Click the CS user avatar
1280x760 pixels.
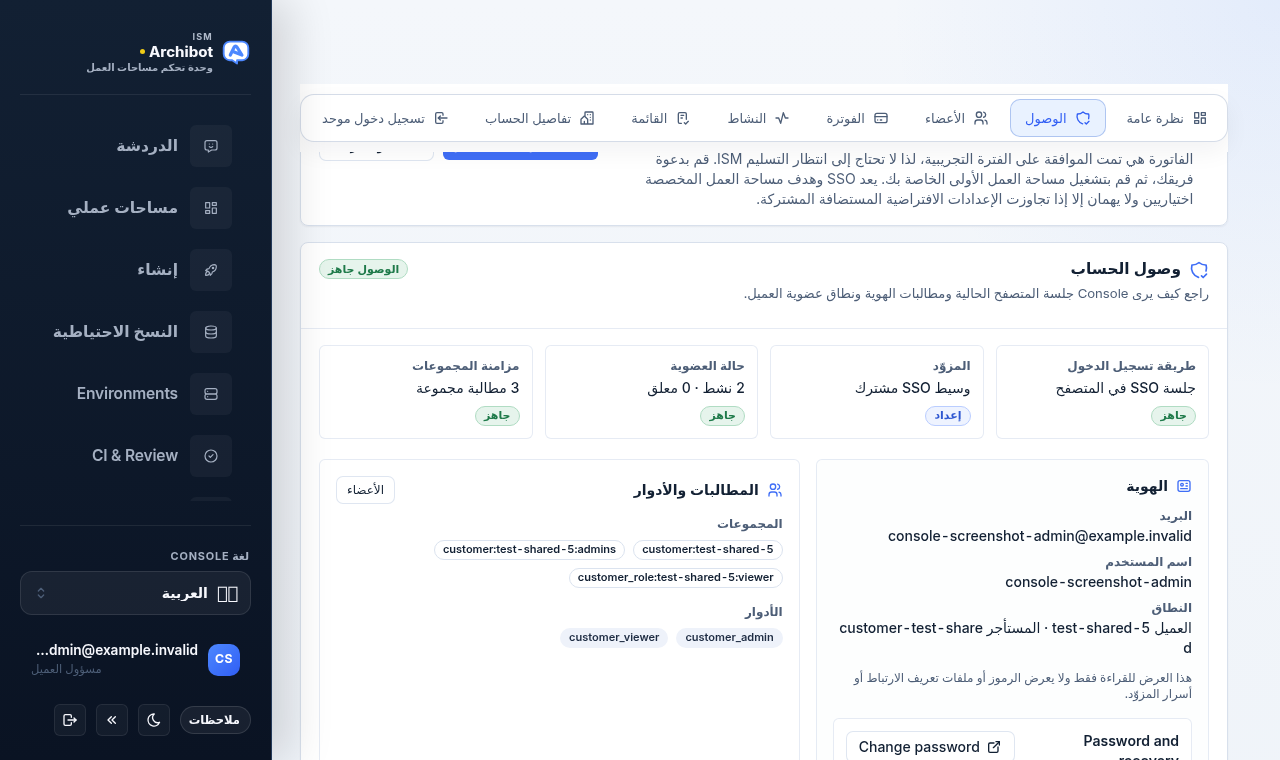[224, 660]
